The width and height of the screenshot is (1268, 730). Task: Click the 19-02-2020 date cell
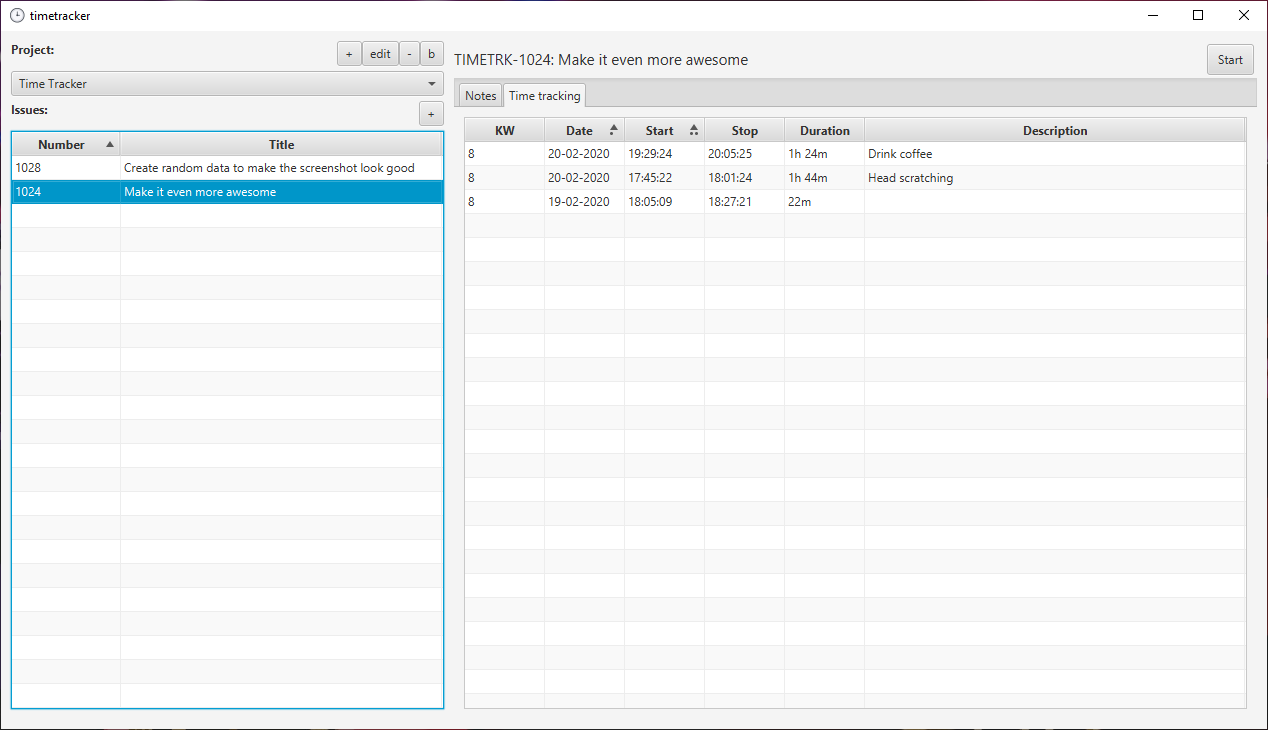585,202
